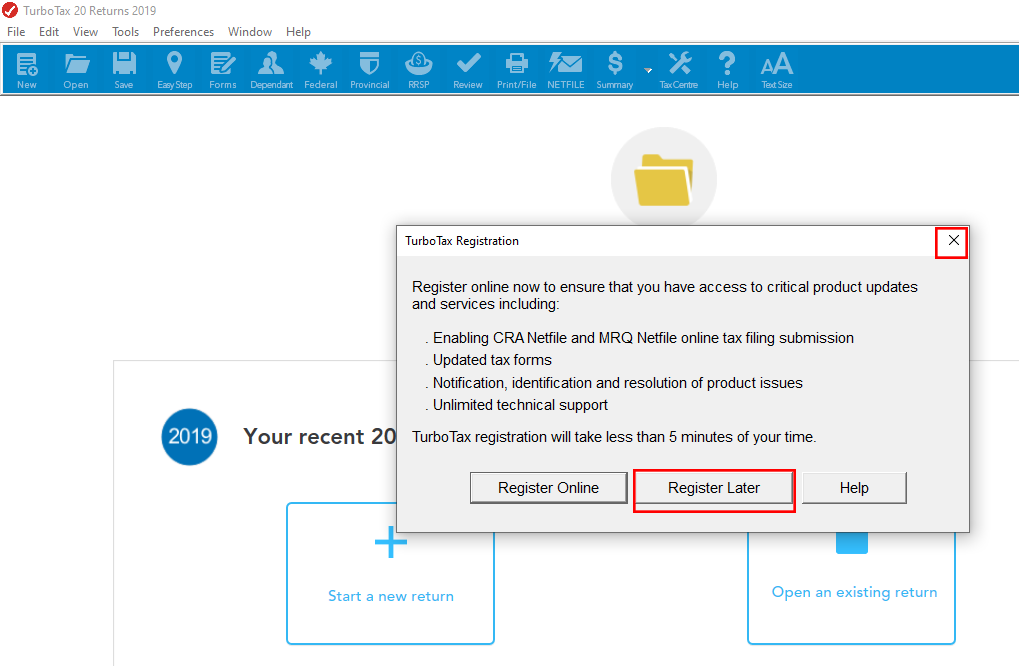Click the Register Online button
This screenshot has height=666, width=1019.
pos(548,488)
